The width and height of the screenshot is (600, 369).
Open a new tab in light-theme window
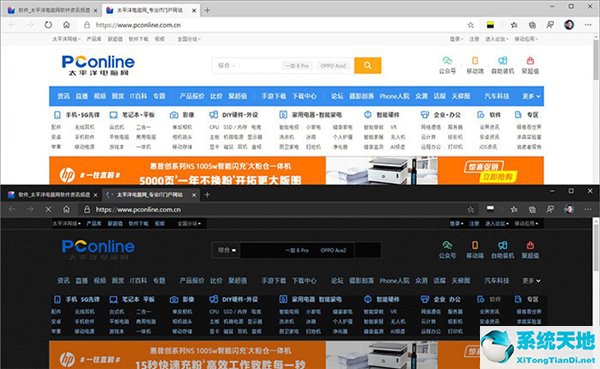click(207, 10)
